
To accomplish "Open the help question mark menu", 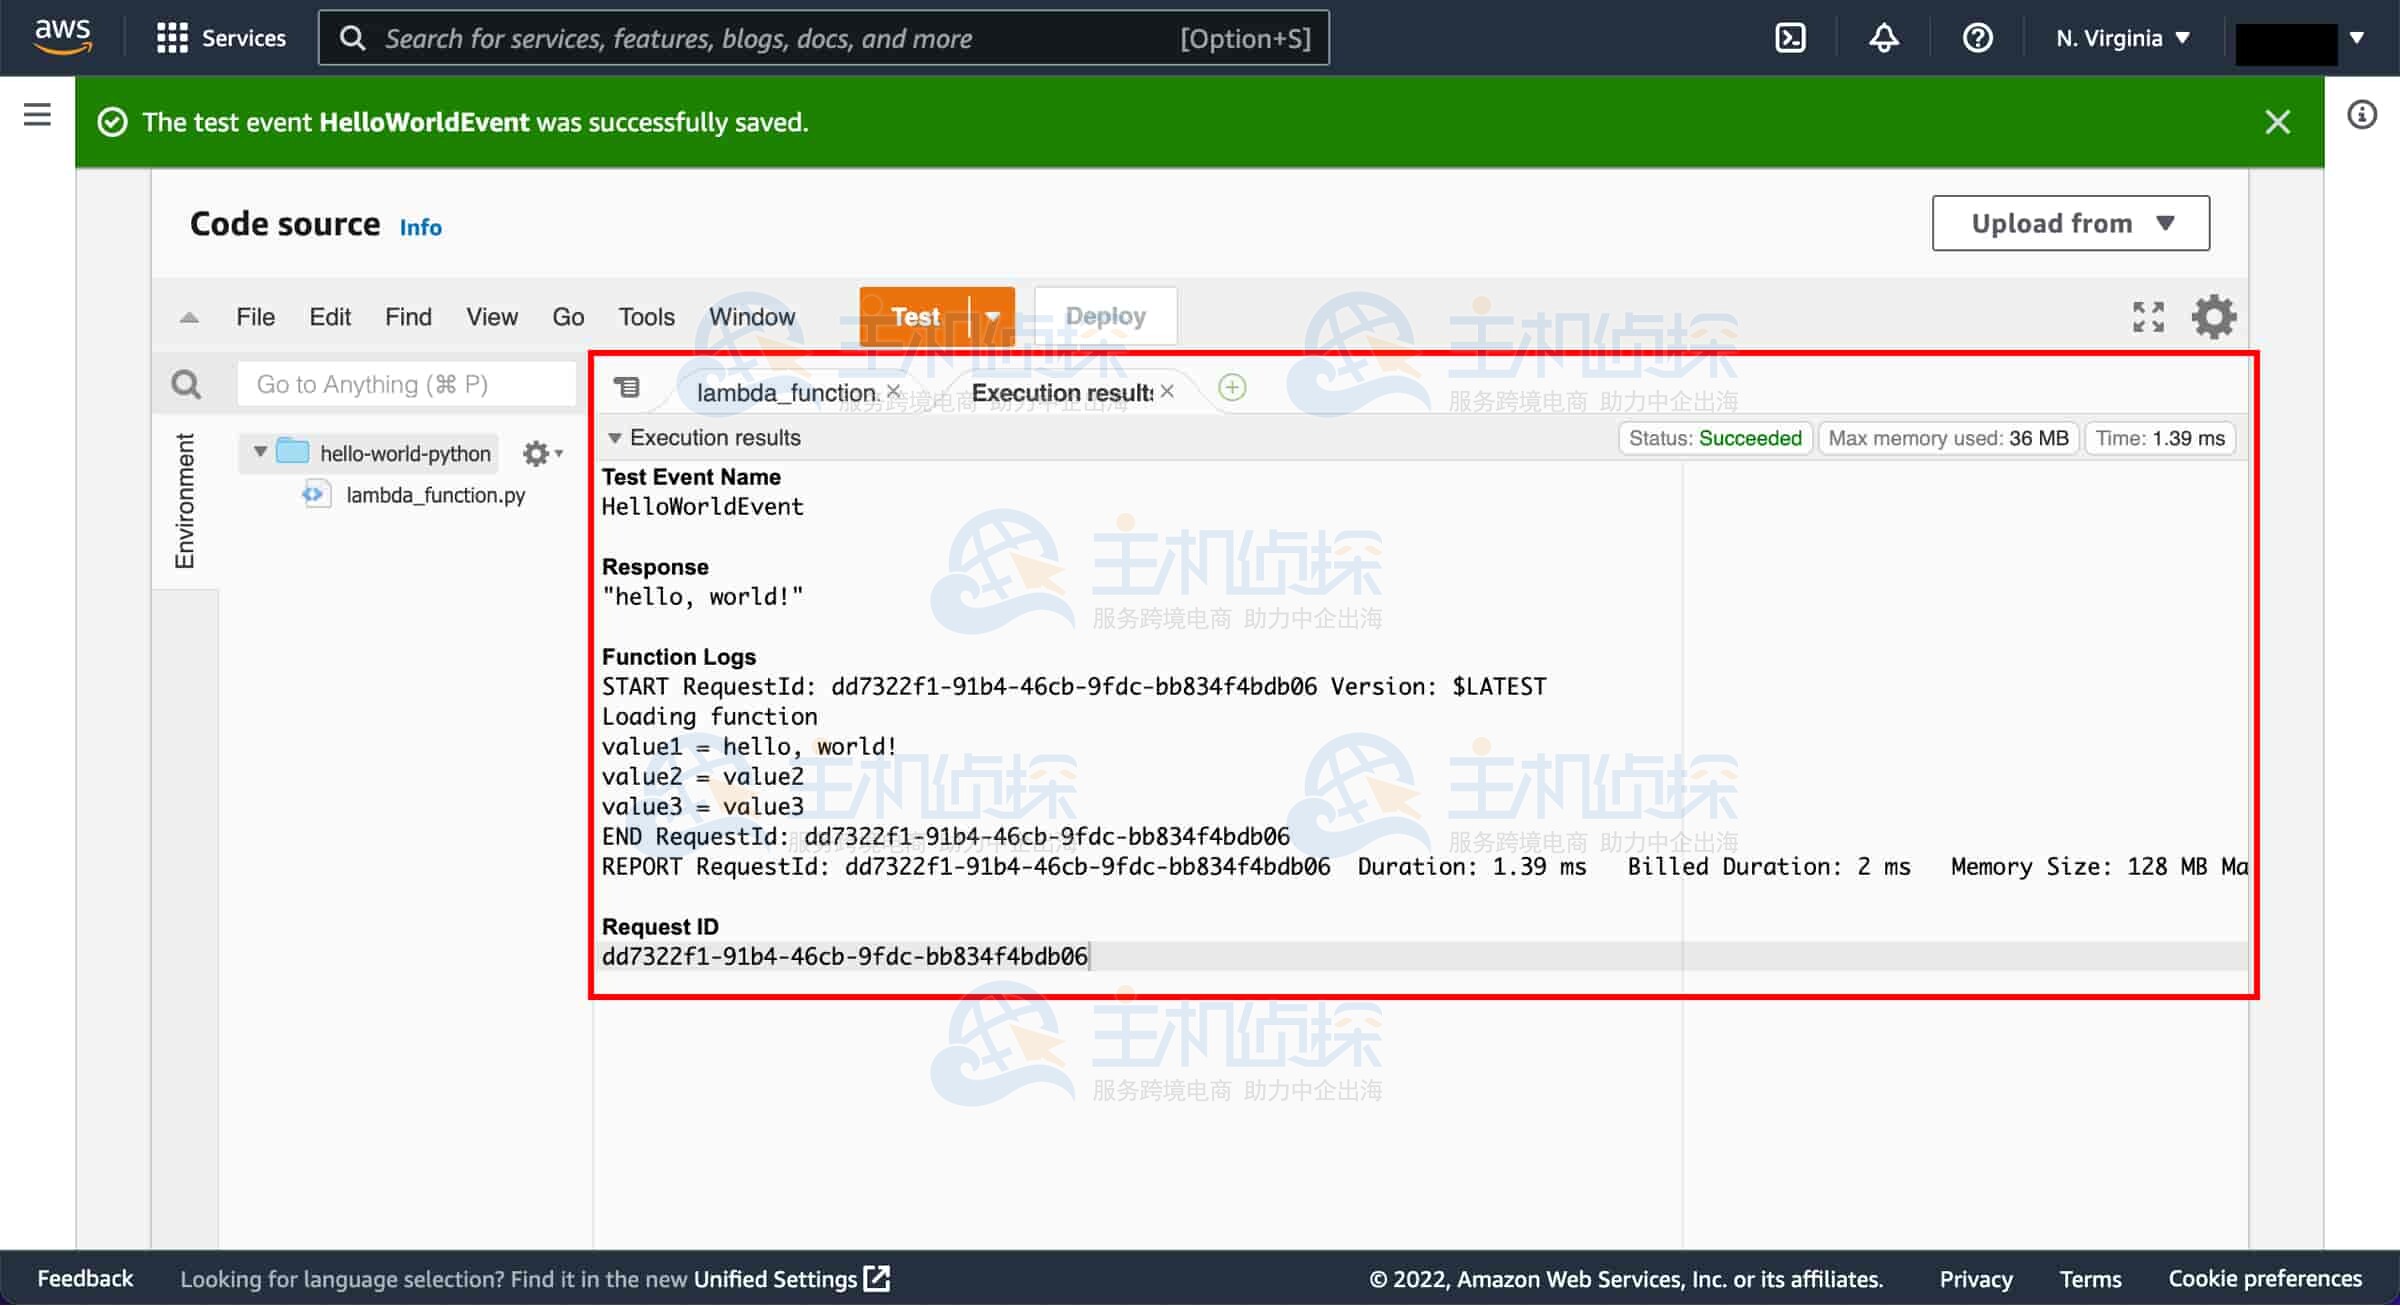I will tap(1977, 38).
